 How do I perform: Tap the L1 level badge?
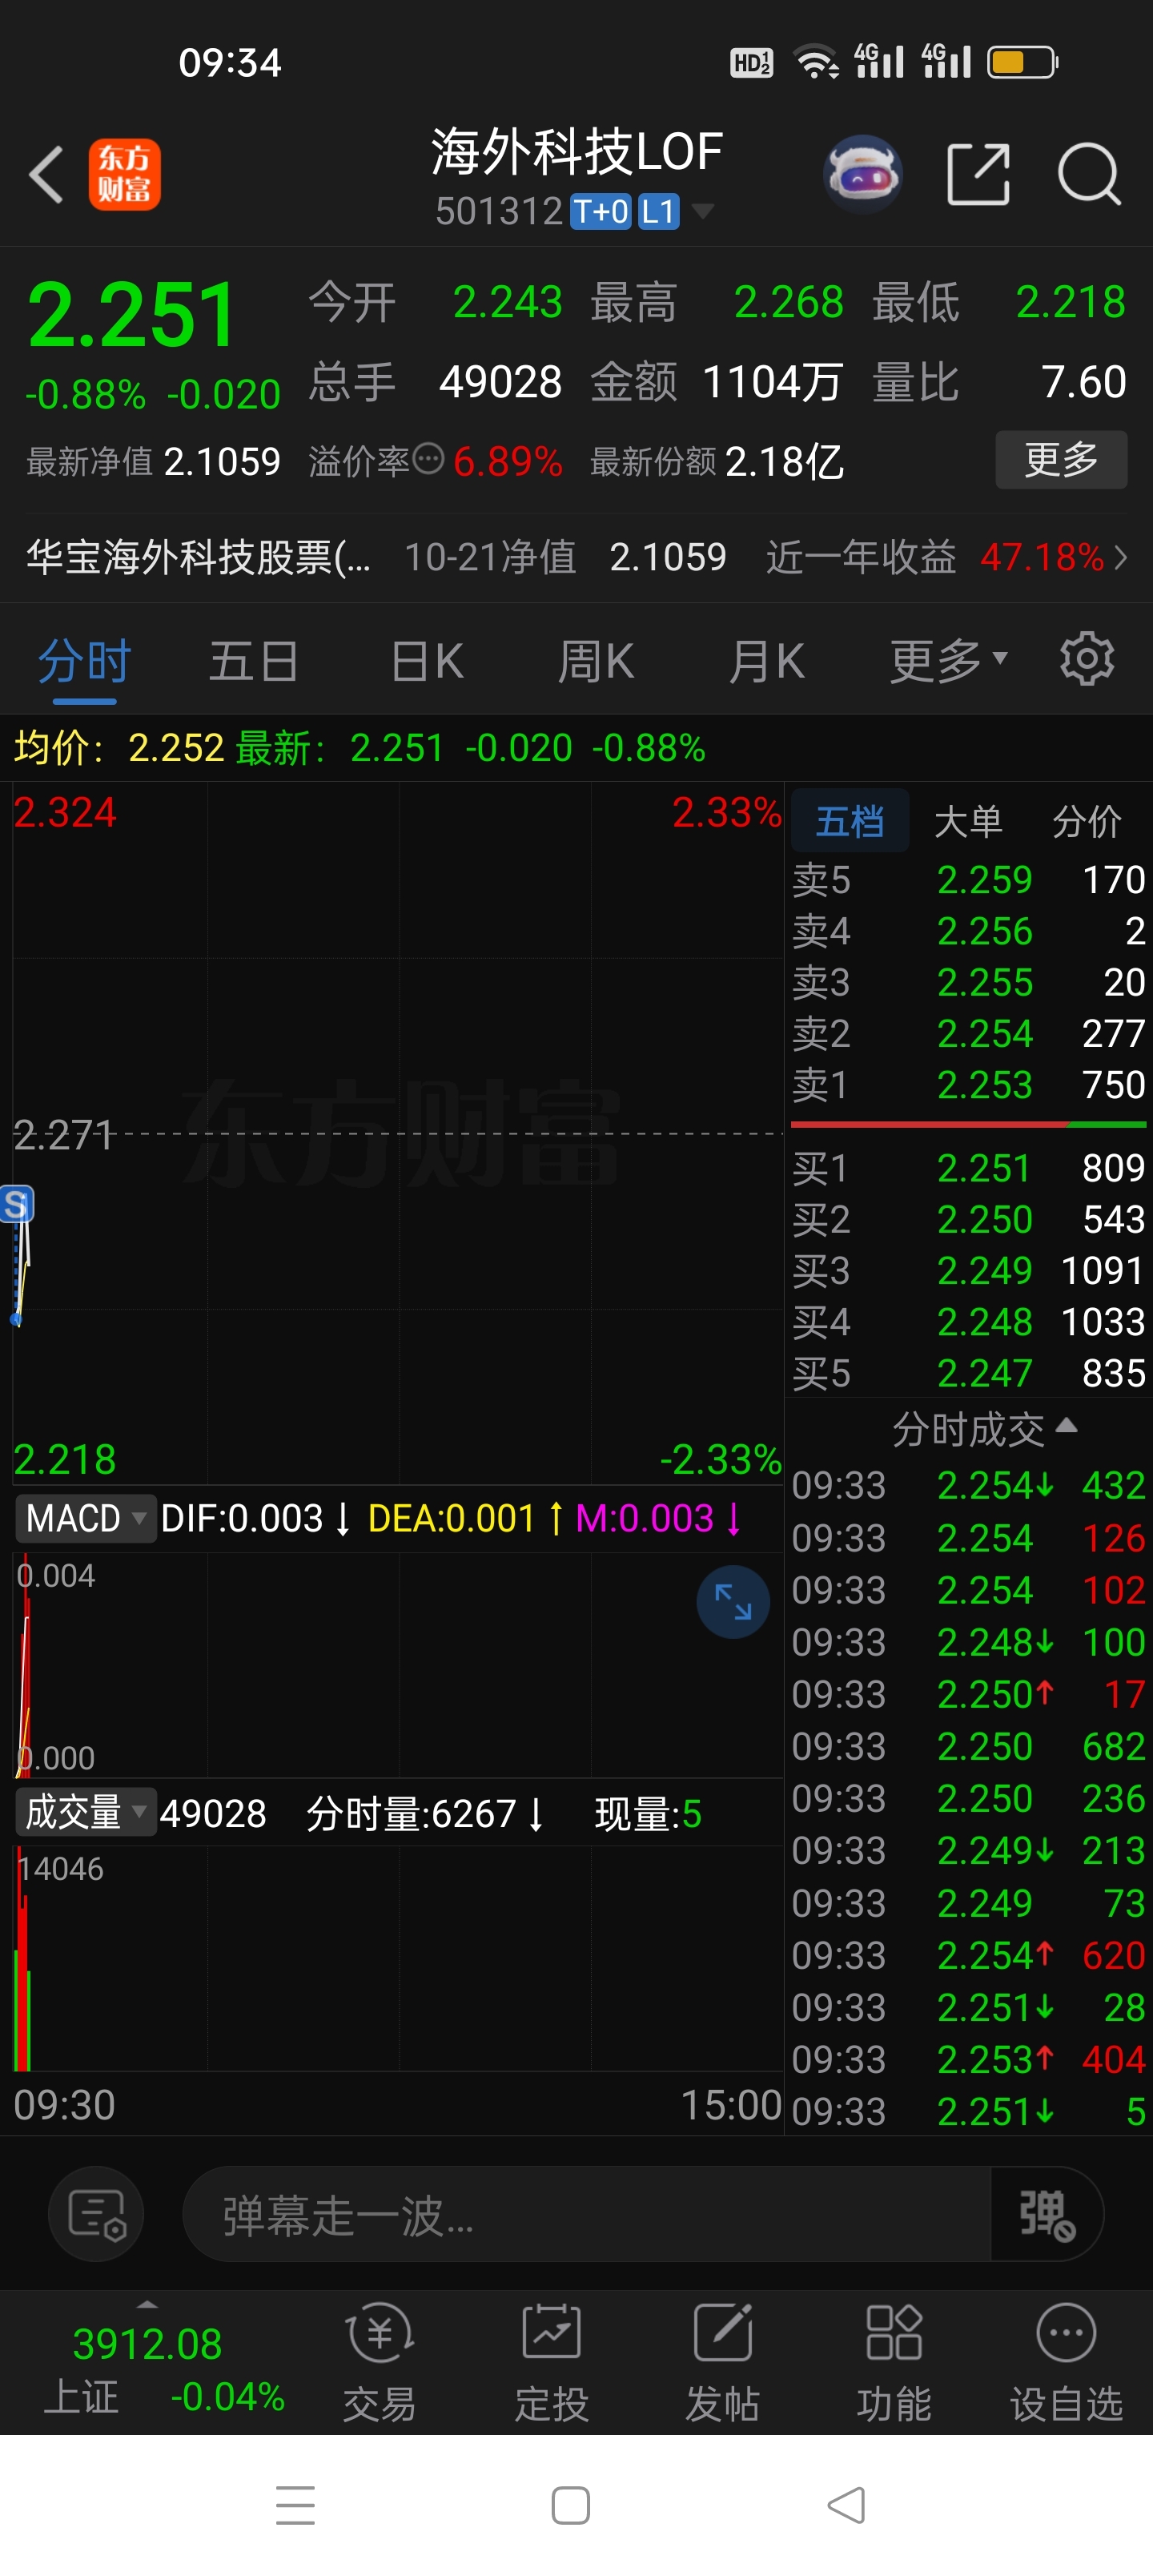coord(658,212)
